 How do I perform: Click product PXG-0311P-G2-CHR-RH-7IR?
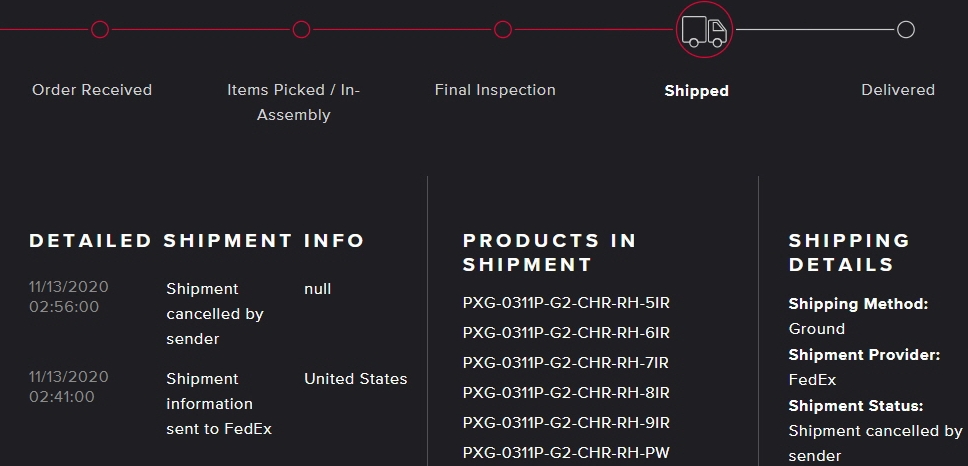click(x=566, y=363)
